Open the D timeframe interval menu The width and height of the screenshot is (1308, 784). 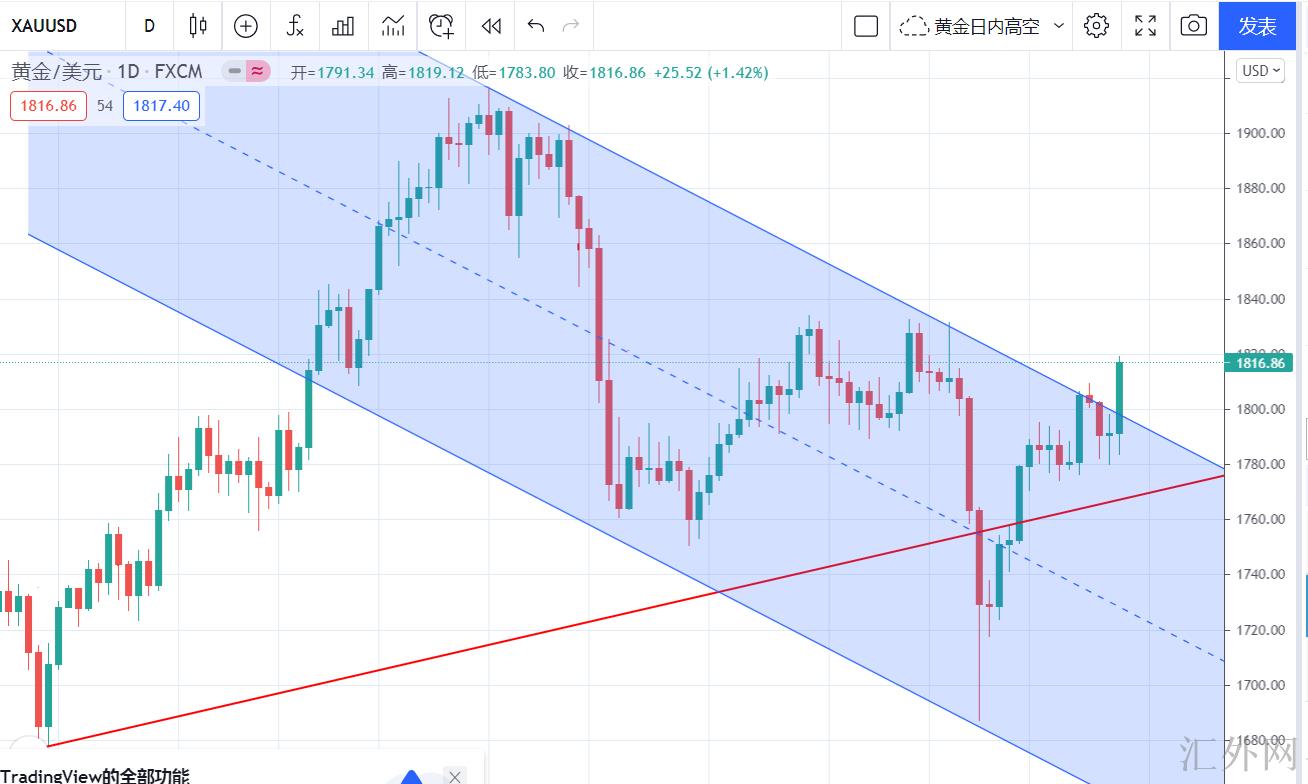click(x=149, y=26)
